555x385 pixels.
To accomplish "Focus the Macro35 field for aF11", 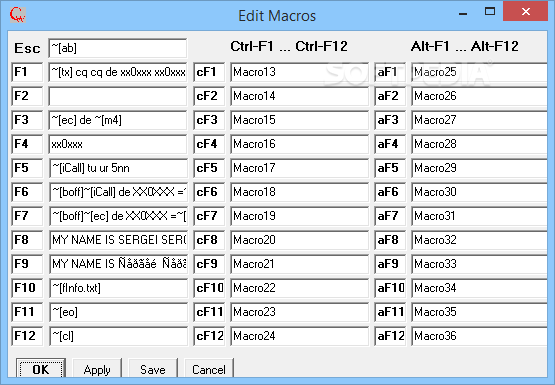I will click(479, 312).
